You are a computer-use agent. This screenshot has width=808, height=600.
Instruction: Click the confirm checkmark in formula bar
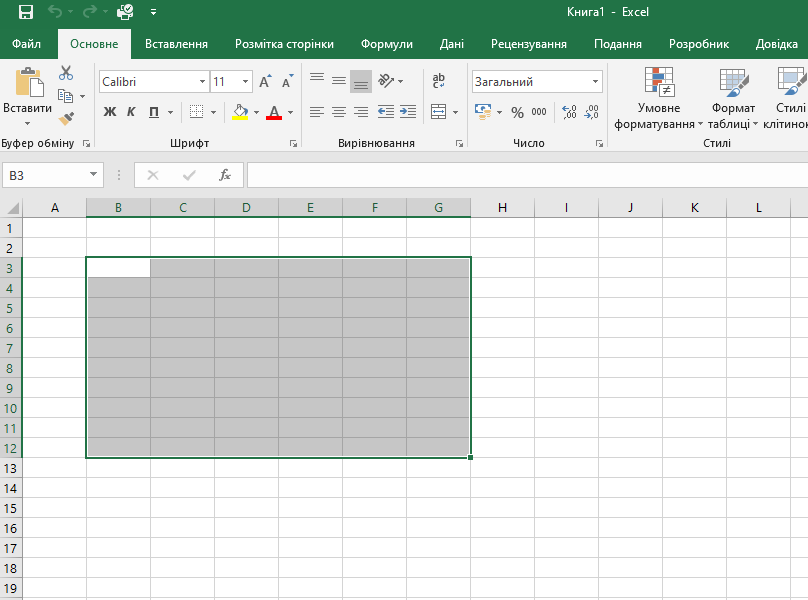pyautogui.click(x=189, y=175)
